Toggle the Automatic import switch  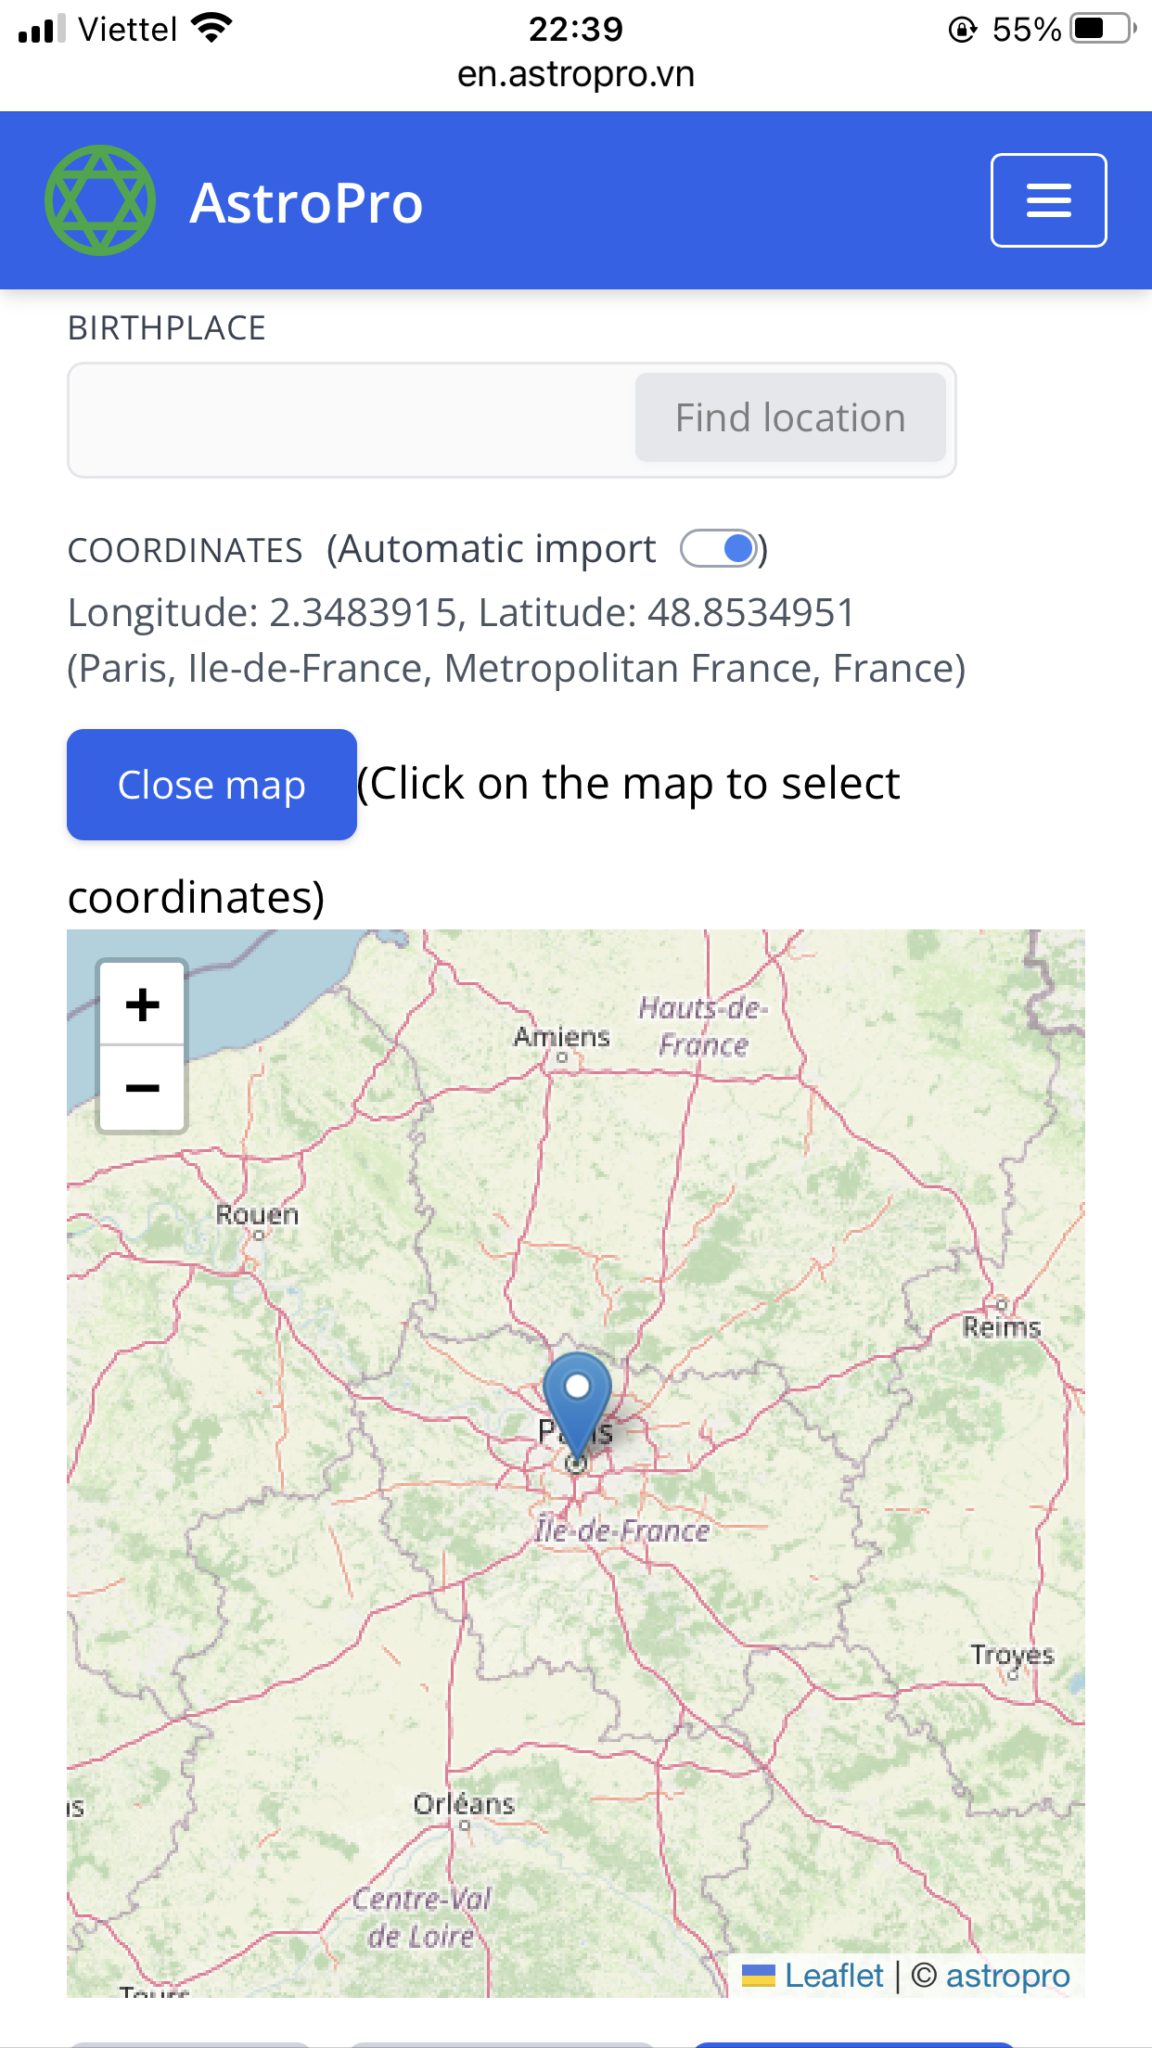(718, 549)
